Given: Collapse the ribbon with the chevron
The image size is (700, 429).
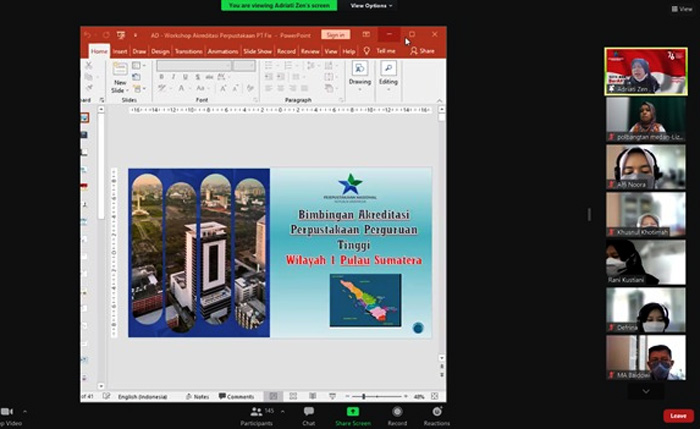Looking at the screenshot, I should click(x=439, y=100).
